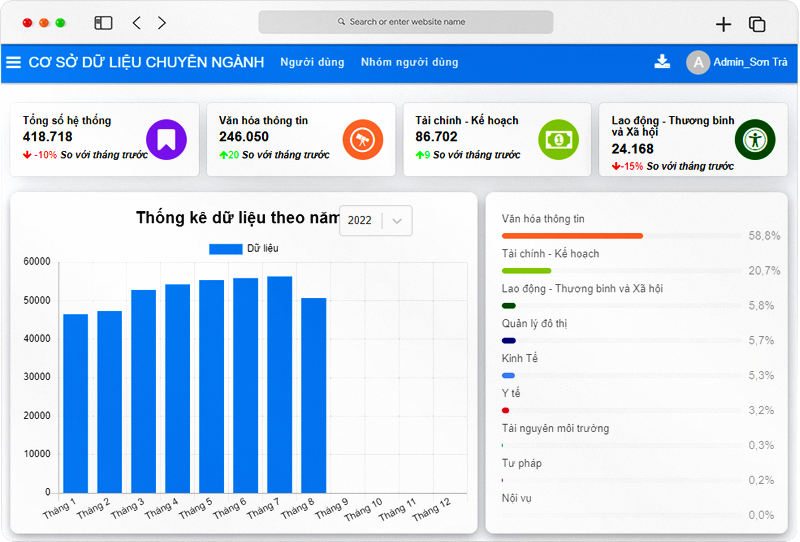Click the Tháng 4 bar in chart
The height and width of the screenshot is (542, 800).
178,389
